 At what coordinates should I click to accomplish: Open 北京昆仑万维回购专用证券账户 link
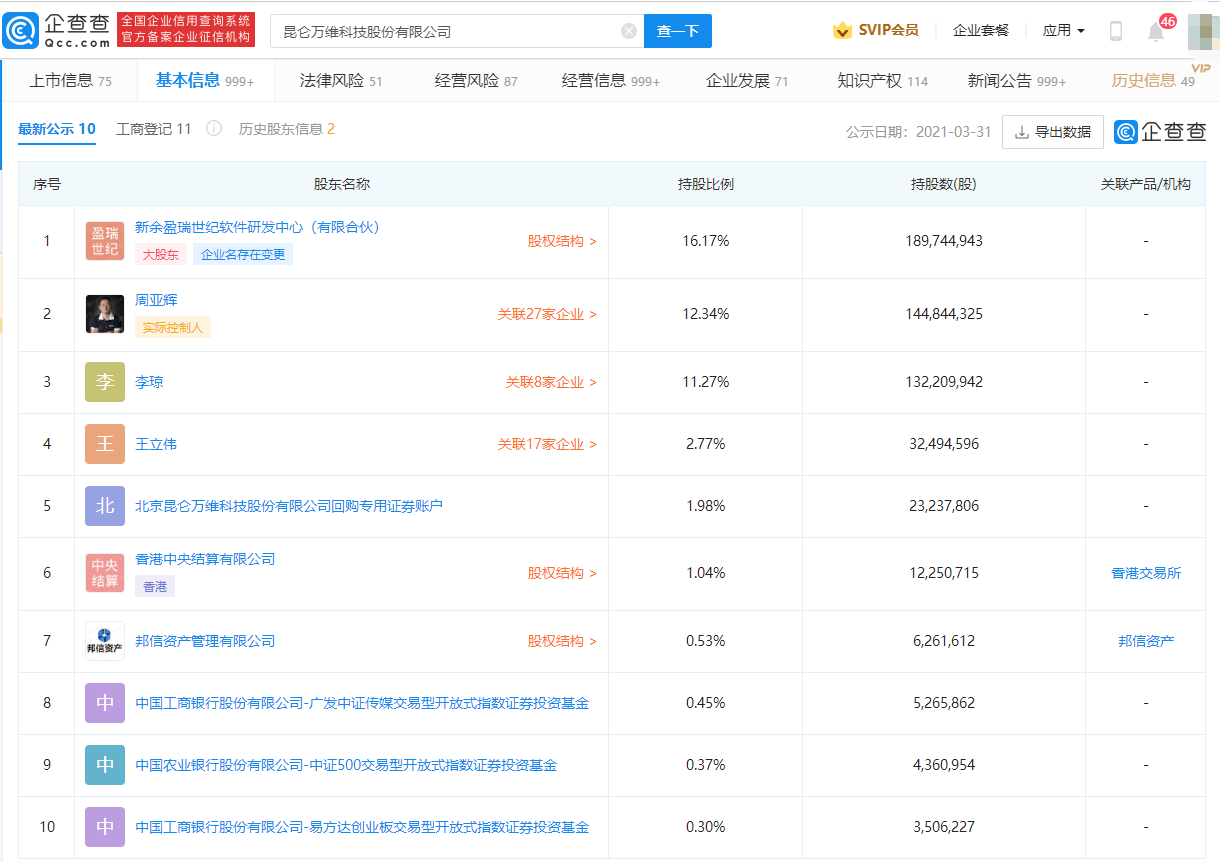point(289,506)
